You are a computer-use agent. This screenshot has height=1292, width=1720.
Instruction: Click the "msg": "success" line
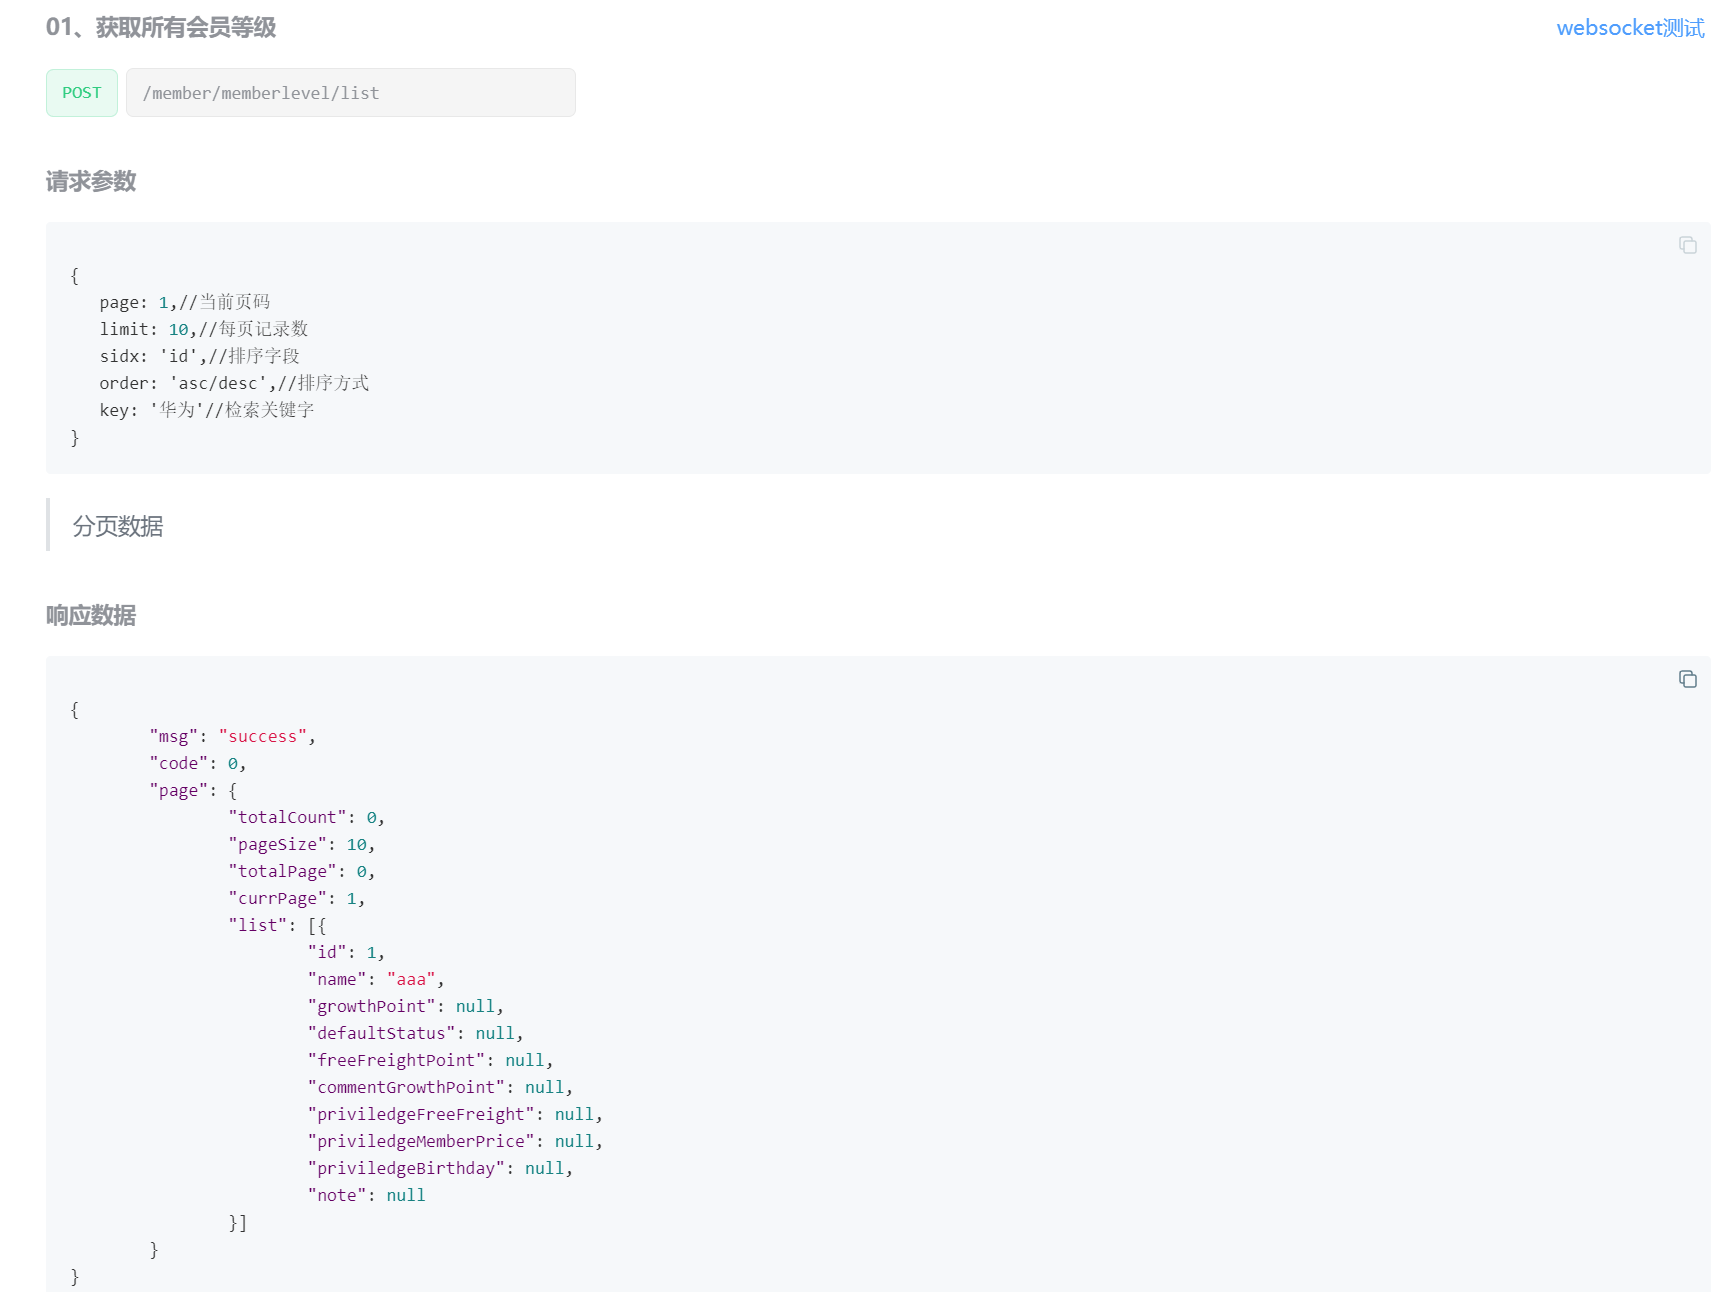[233, 736]
